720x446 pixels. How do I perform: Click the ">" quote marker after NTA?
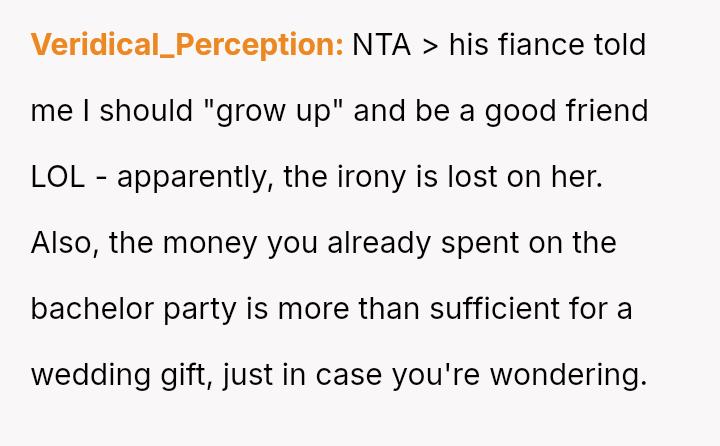click(430, 45)
